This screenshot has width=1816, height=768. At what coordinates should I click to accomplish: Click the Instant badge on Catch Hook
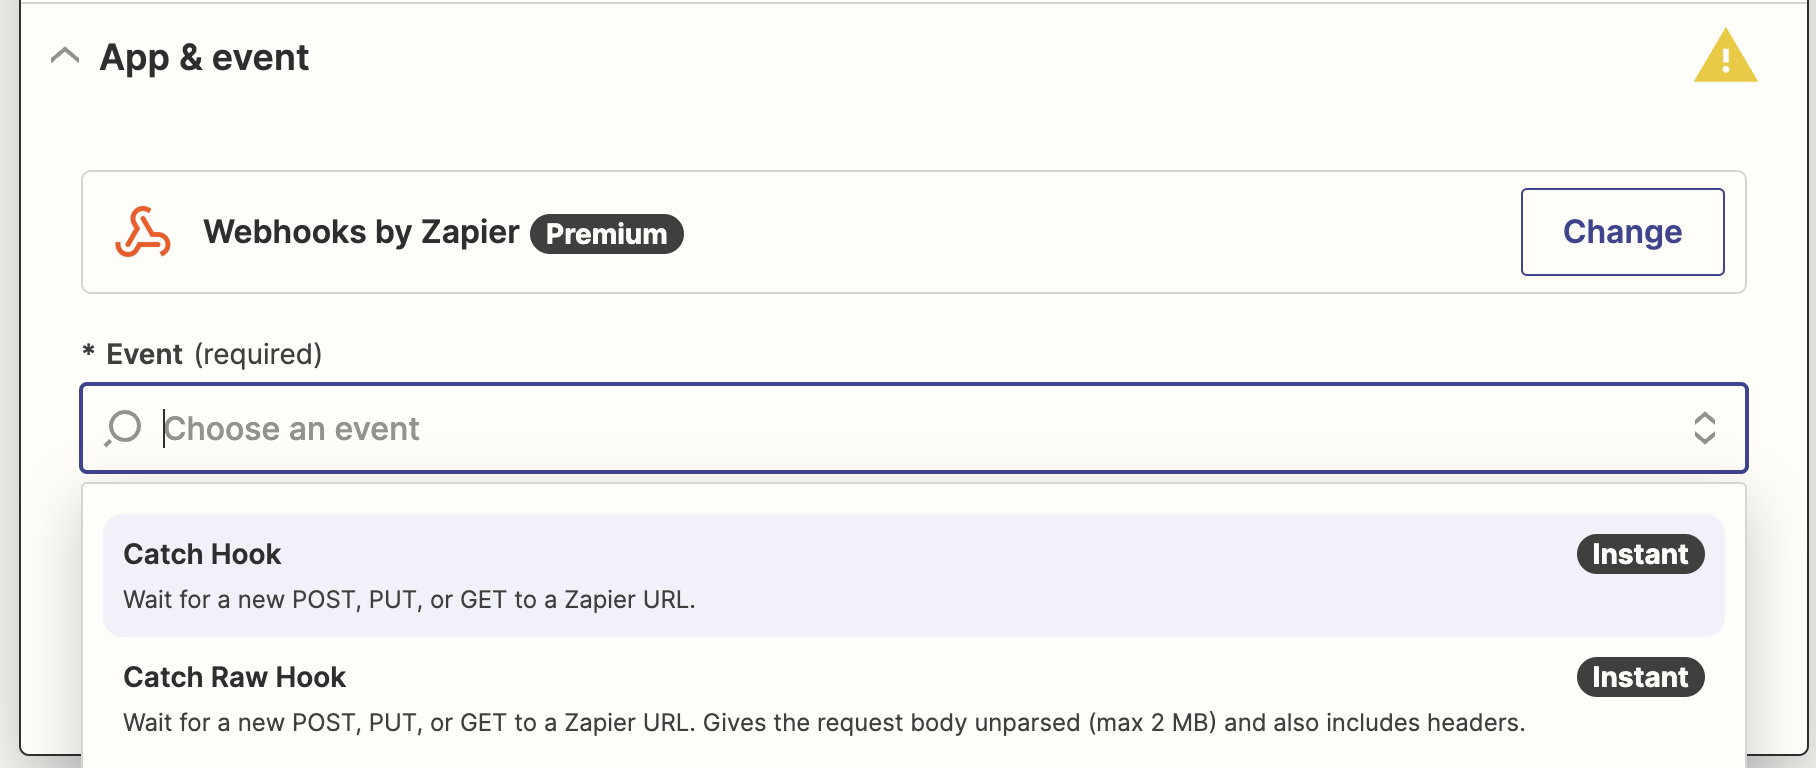pyautogui.click(x=1640, y=554)
